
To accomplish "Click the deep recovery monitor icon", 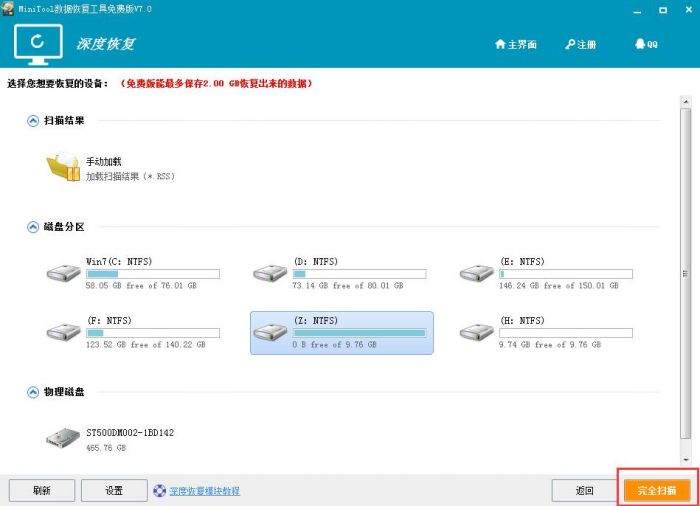I will tap(38, 44).
